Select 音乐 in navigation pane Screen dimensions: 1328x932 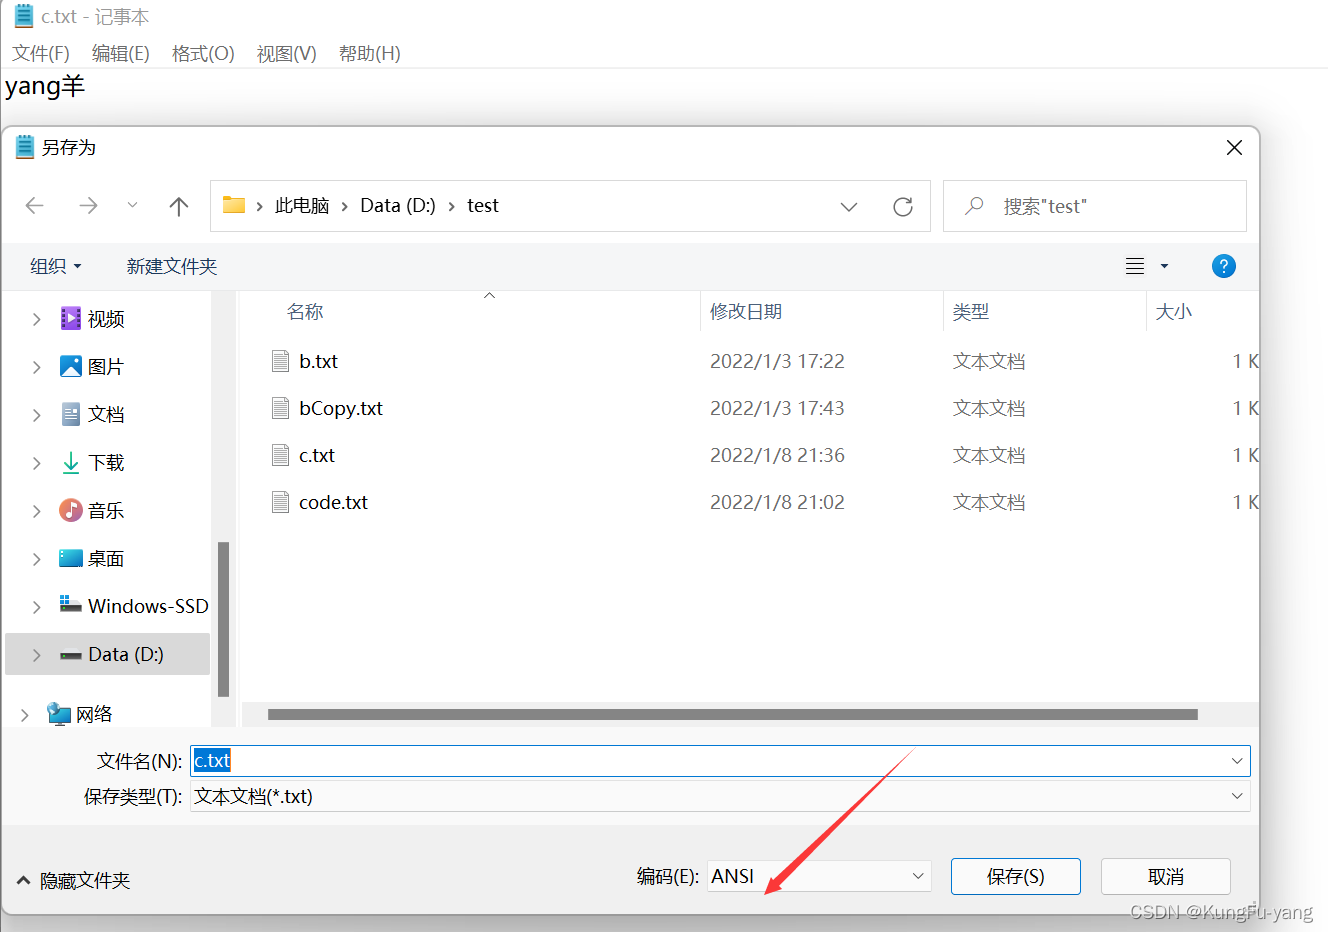point(106,510)
